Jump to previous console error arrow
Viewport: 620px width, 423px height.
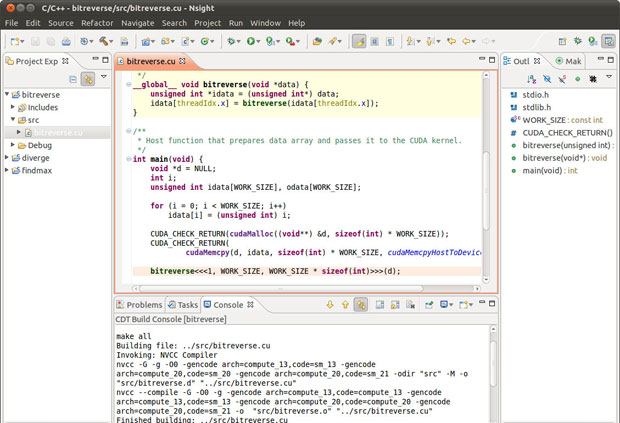[345, 305]
